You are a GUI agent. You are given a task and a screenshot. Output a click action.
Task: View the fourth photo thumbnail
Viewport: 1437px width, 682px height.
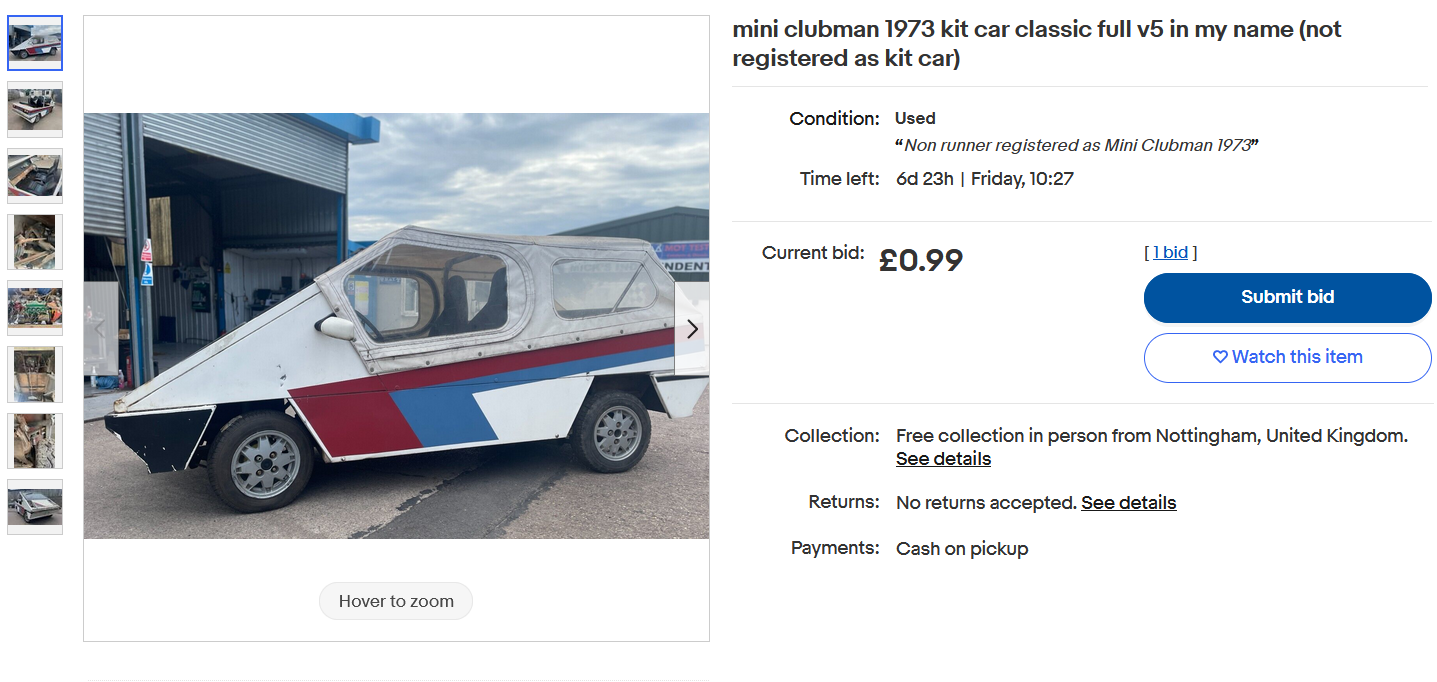(x=35, y=241)
